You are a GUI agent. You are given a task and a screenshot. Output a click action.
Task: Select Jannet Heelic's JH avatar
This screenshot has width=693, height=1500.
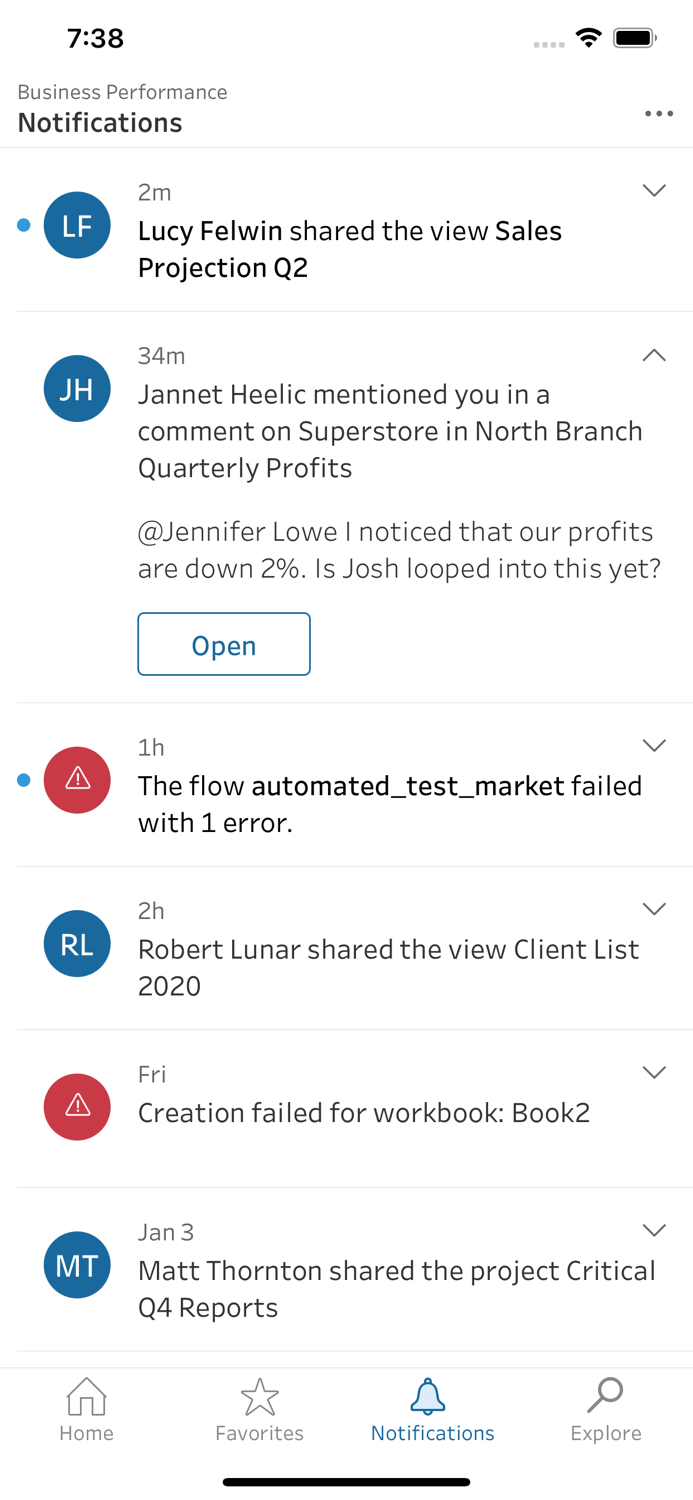click(x=77, y=388)
